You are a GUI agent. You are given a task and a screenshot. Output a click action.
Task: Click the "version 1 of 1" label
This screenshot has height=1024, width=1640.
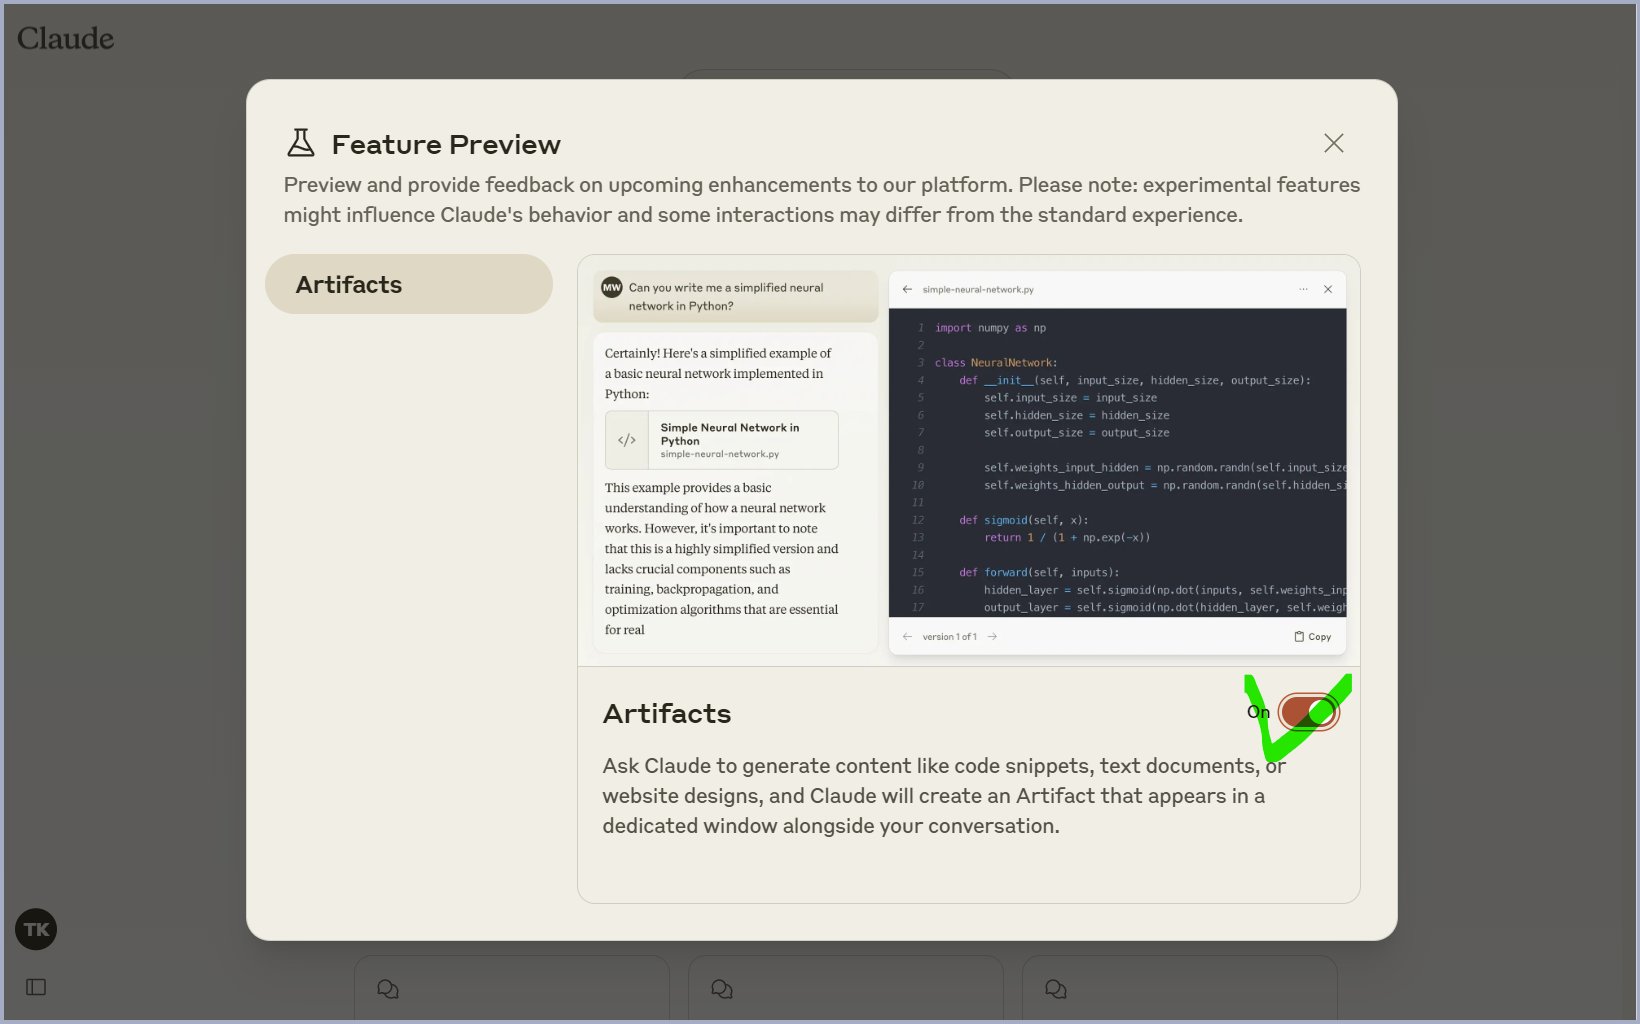[949, 636]
